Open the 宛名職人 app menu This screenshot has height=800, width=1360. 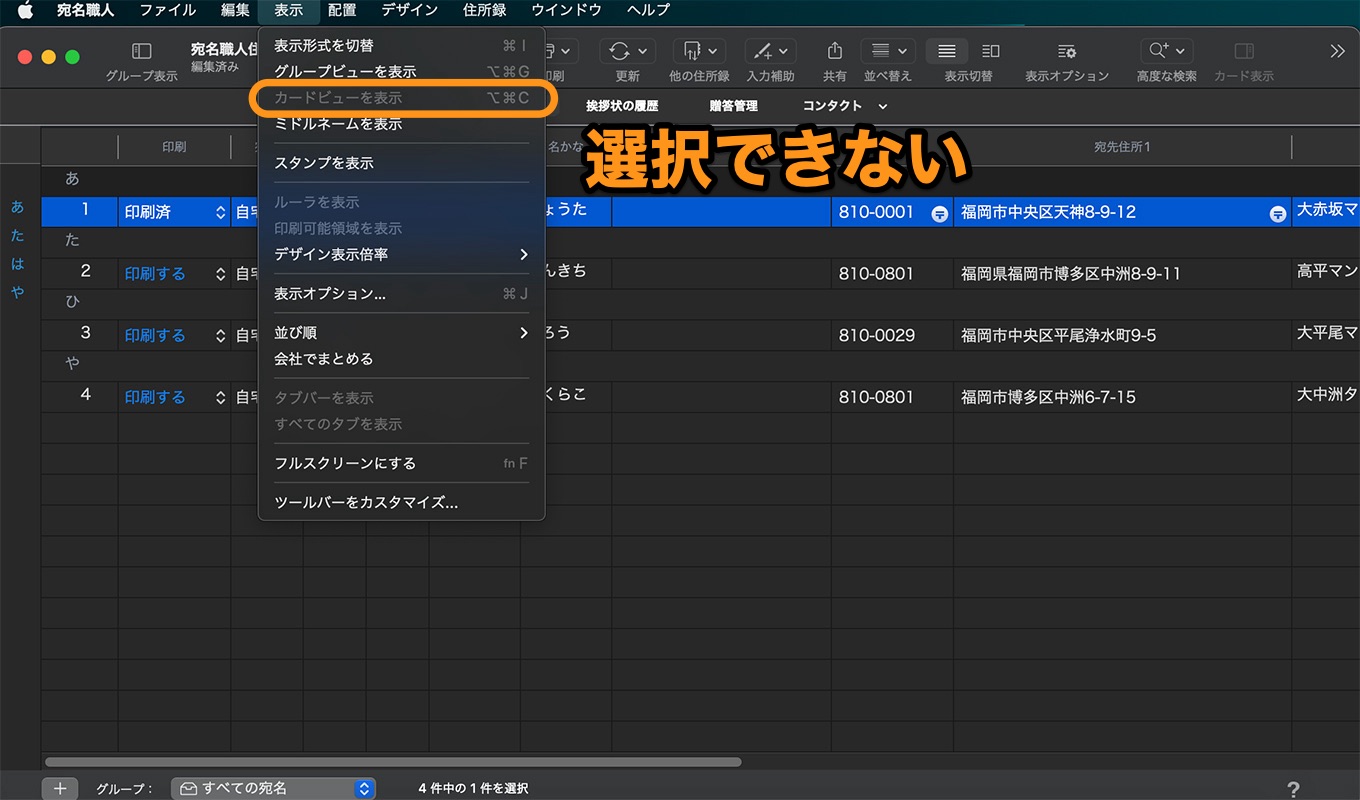(85, 10)
